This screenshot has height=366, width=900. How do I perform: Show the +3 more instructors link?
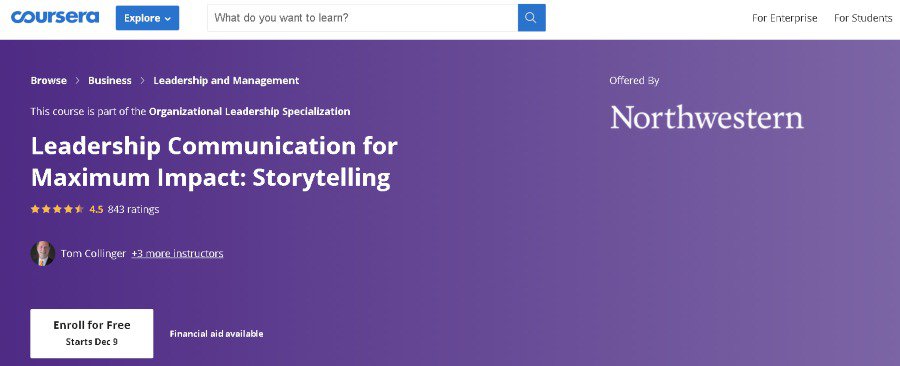click(177, 254)
